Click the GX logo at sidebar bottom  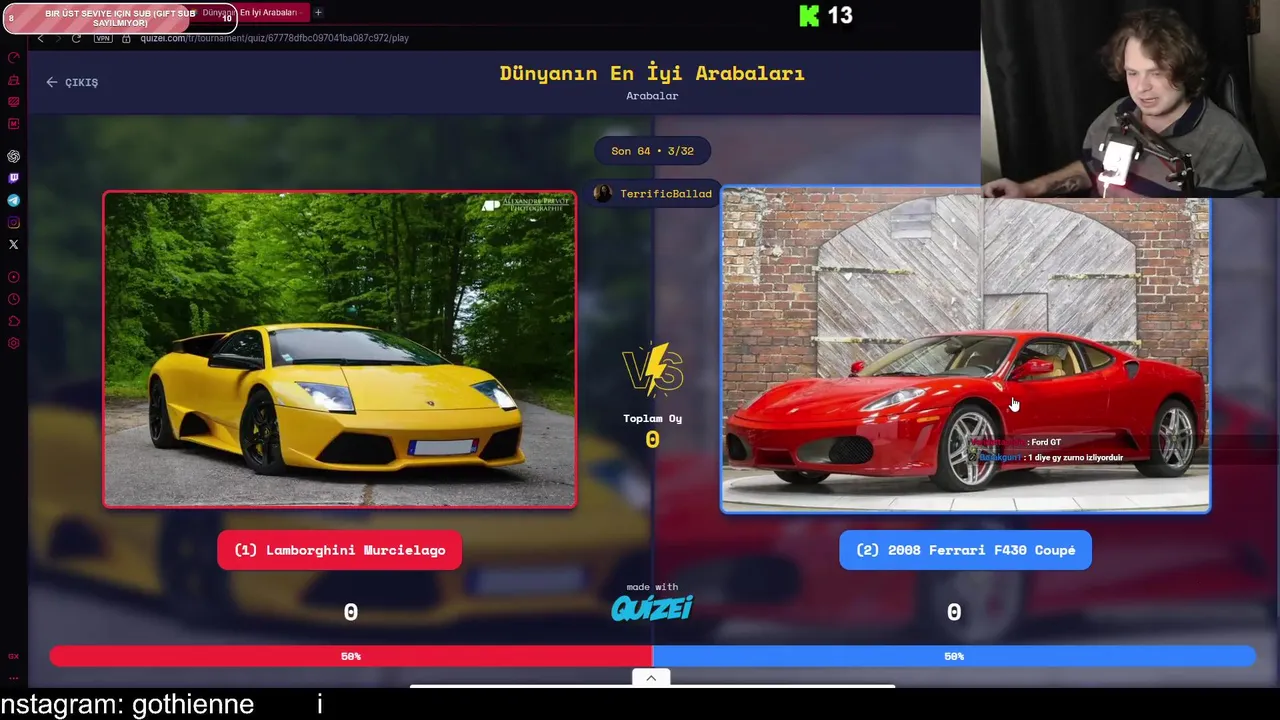click(13, 656)
